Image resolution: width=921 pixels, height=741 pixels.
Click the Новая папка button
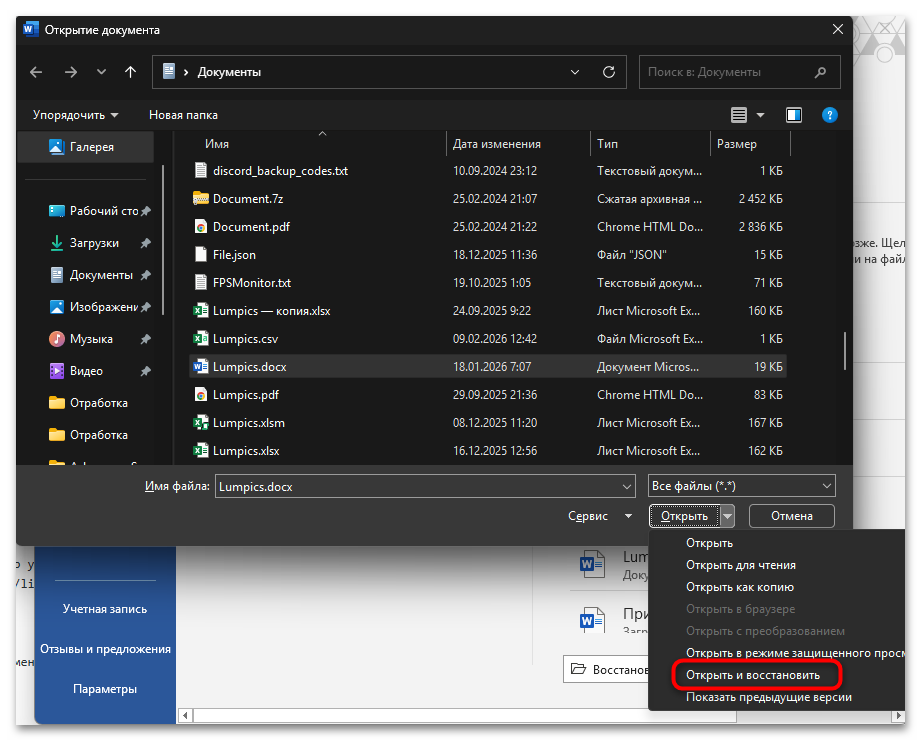point(183,115)
